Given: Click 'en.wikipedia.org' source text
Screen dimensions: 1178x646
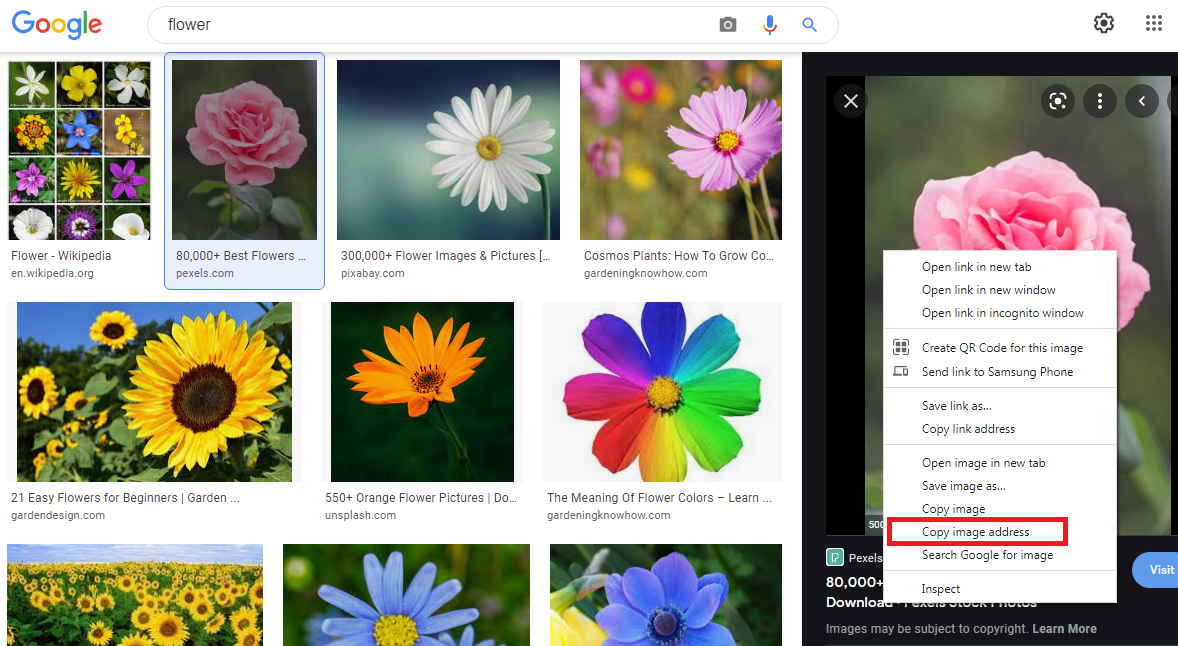Looking at the screenshot, I should click(x=52, y=273).
